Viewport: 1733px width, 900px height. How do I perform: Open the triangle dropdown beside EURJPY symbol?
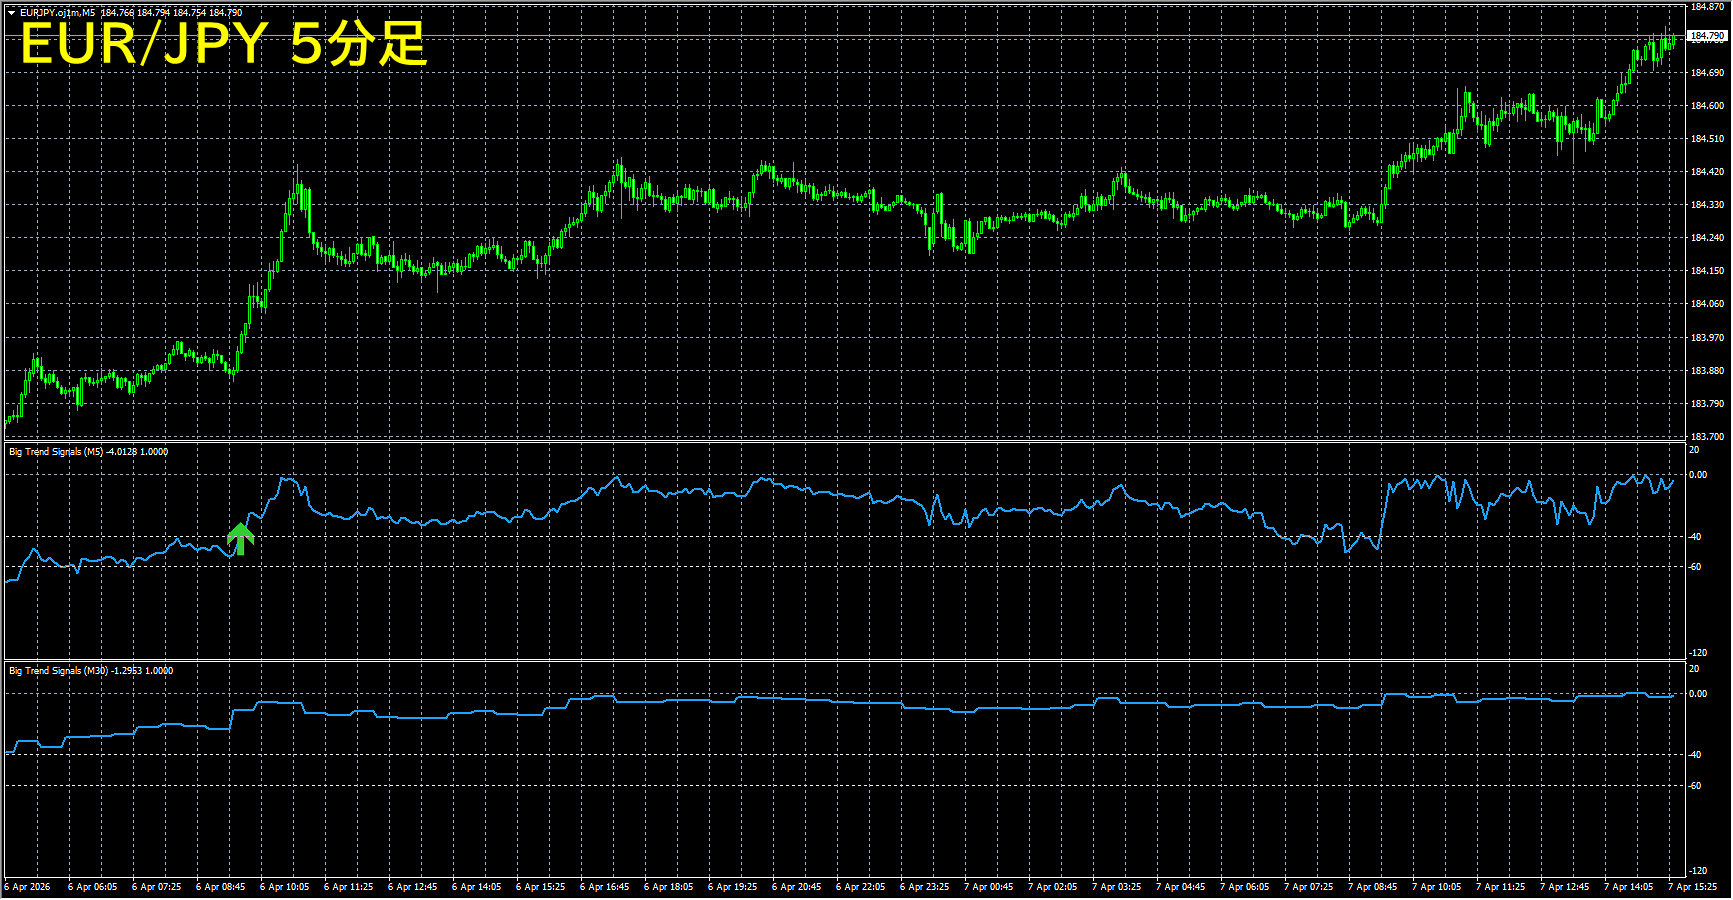11,13
